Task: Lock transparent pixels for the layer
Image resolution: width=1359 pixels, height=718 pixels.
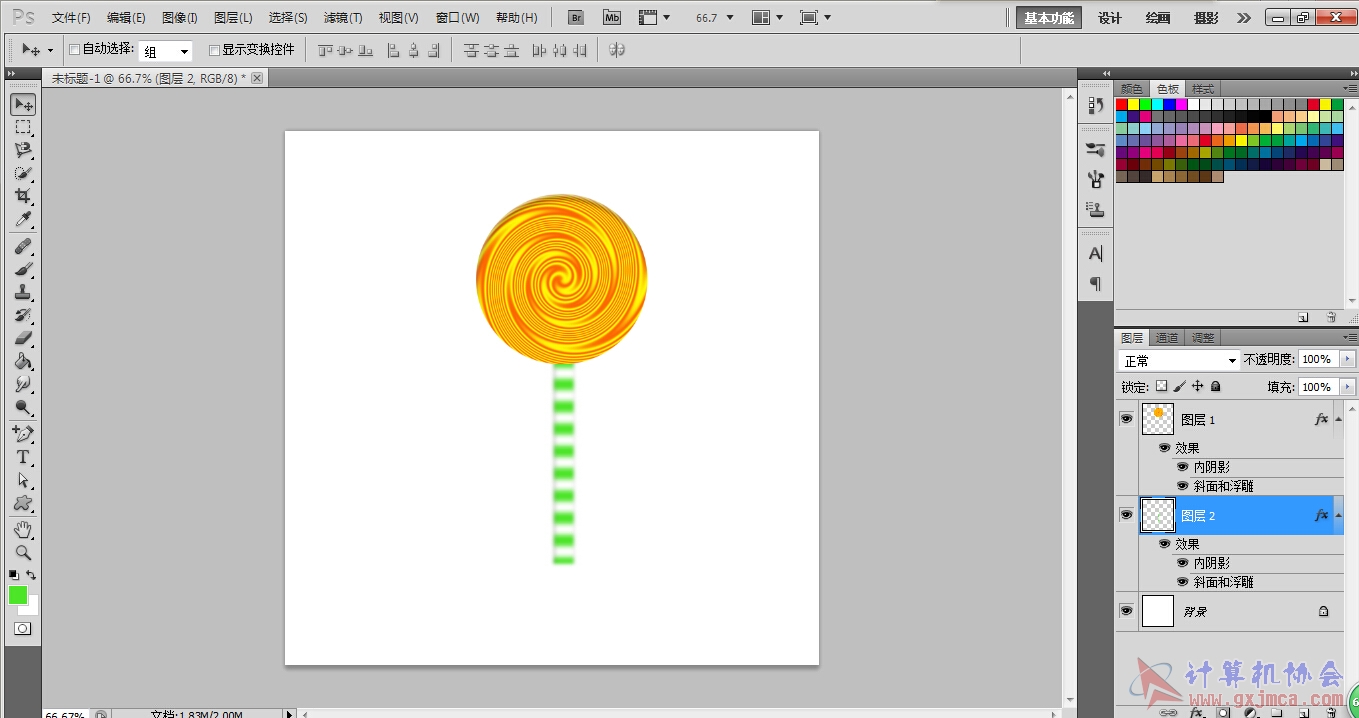Action: [1161, 386]
